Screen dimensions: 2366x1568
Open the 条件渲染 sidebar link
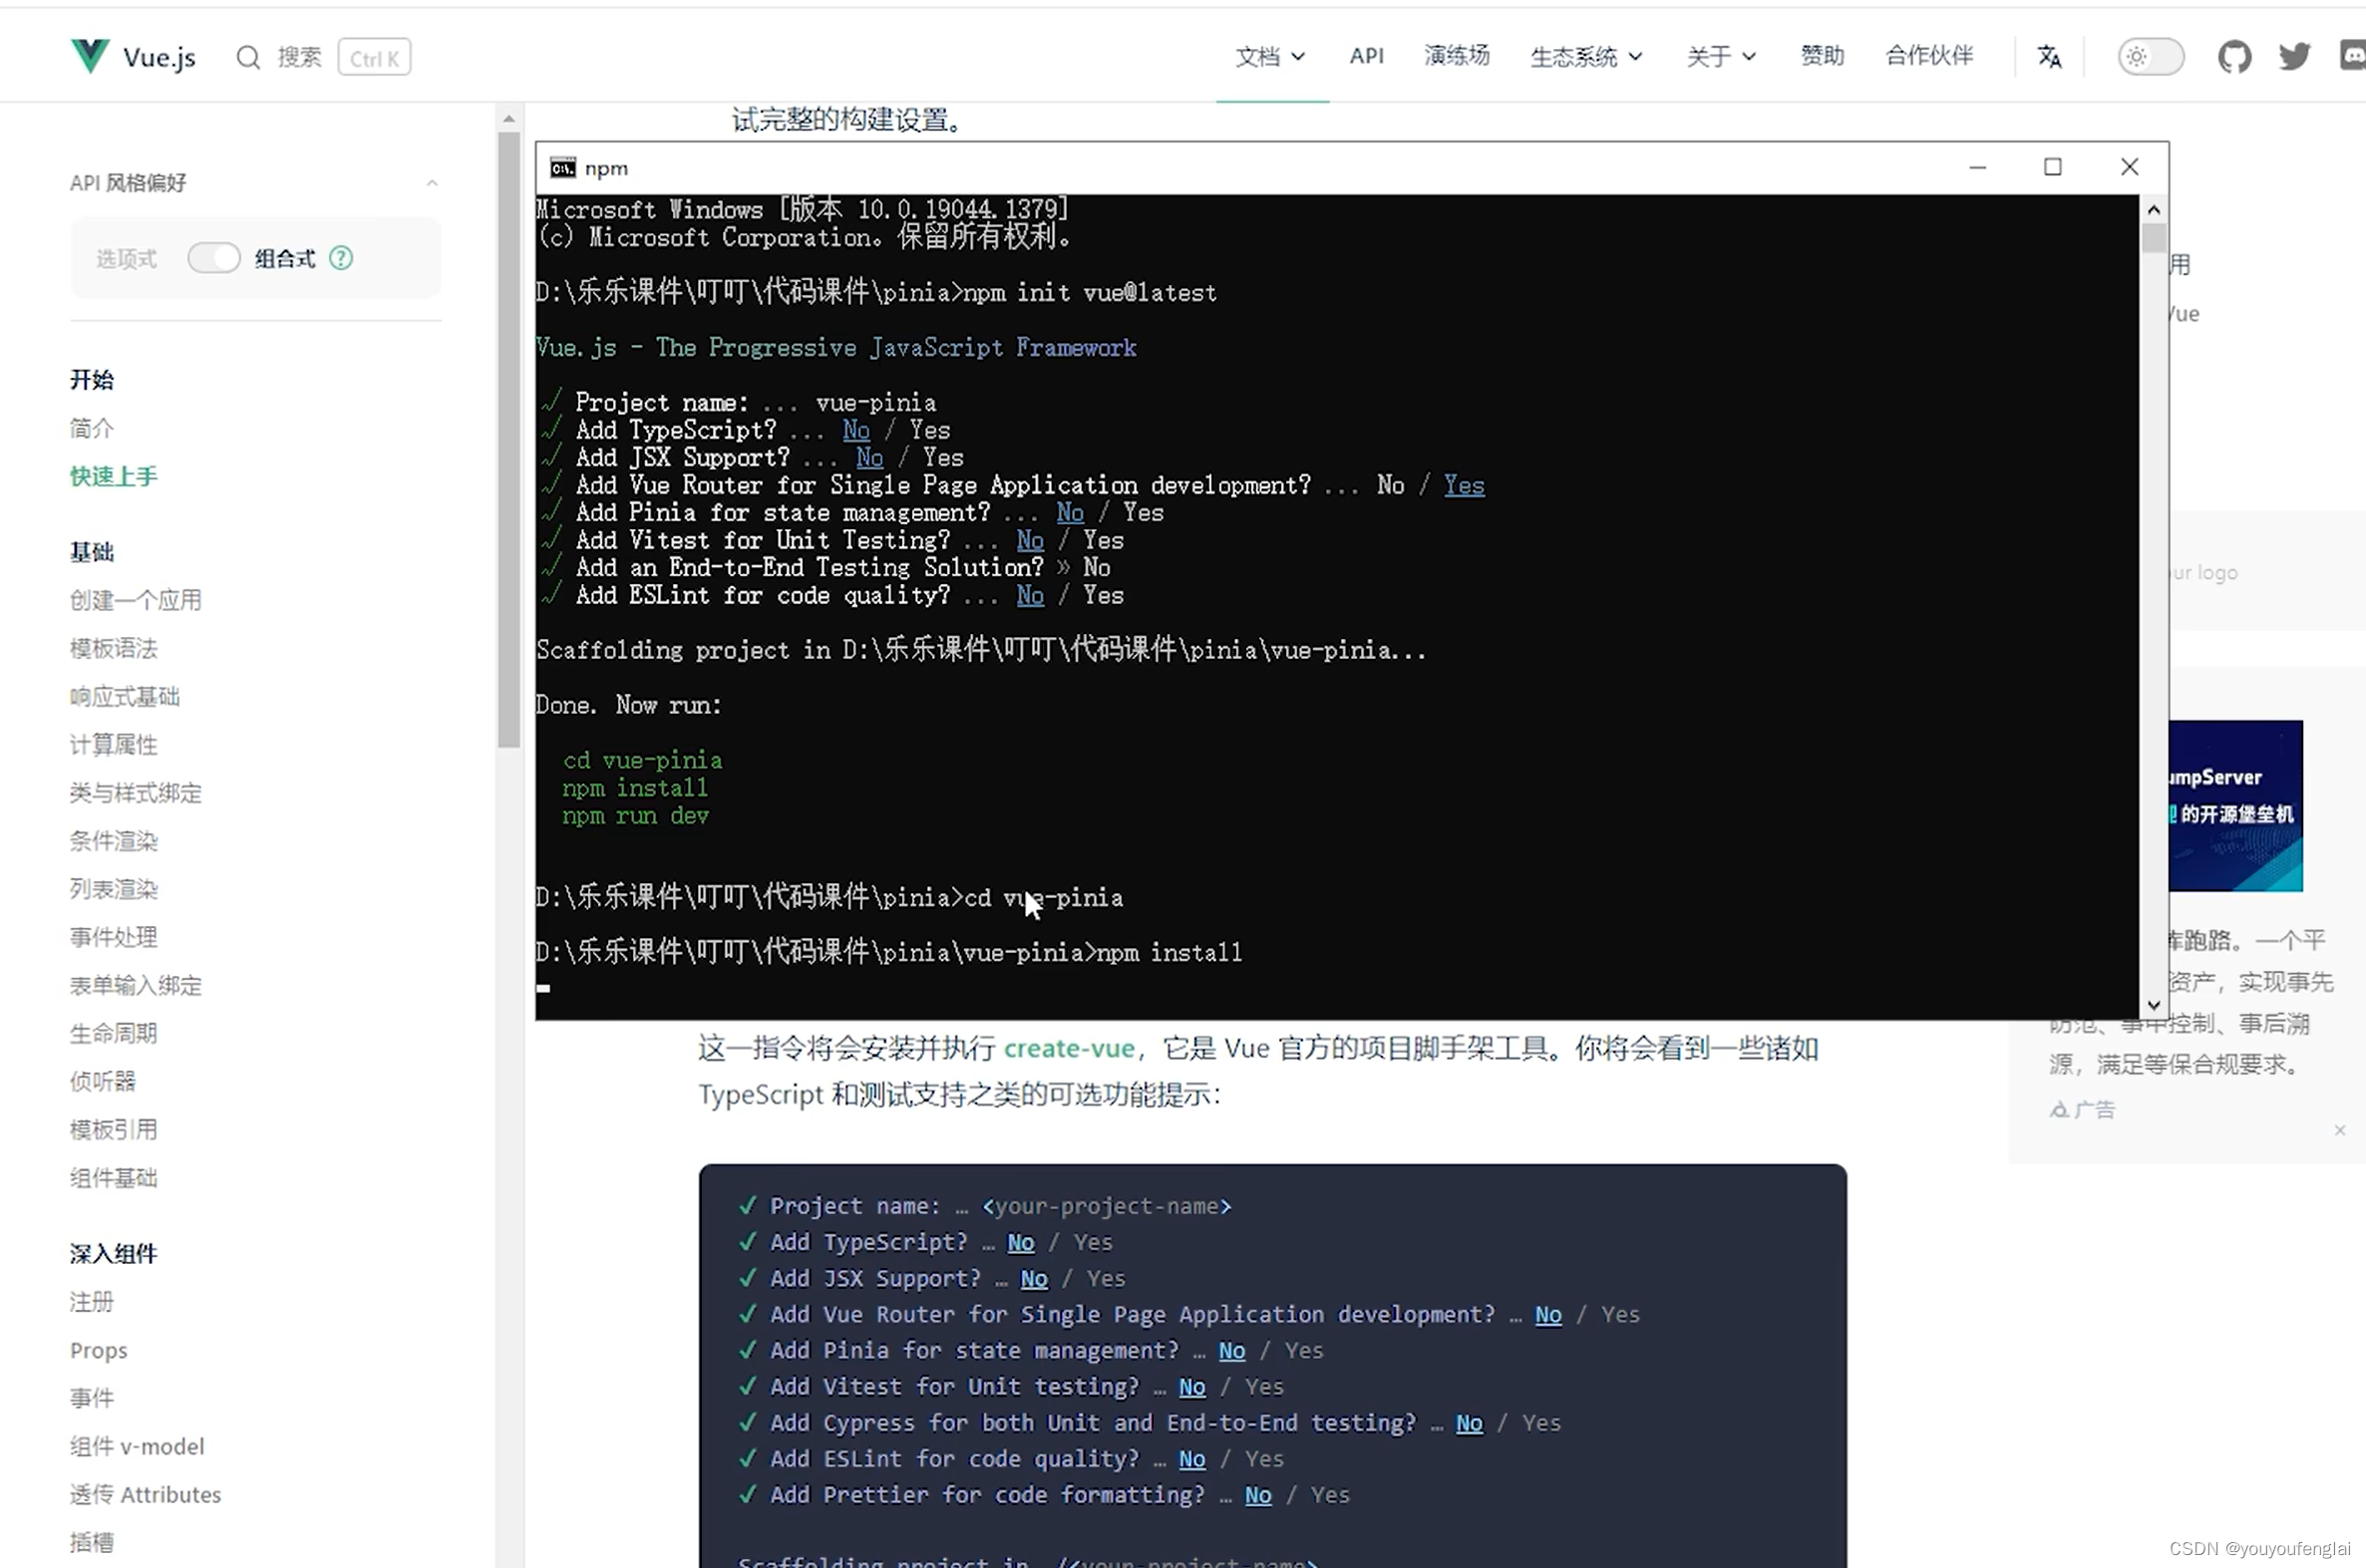click(114, 842)
